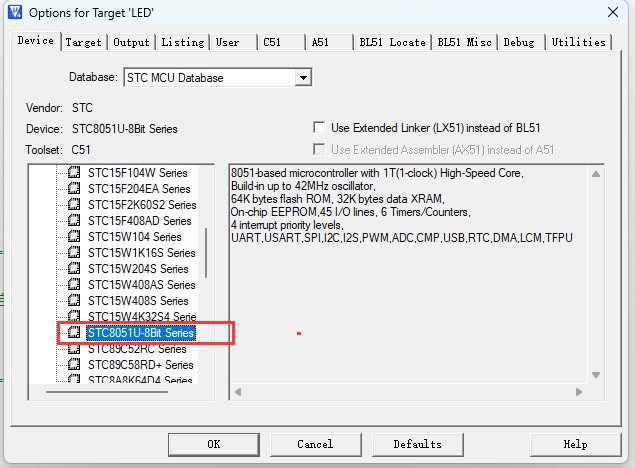The height and width of the screenshot is (468, 635).
Task: Select STC15W104 Series device
Action: click(x=134, y=236)
